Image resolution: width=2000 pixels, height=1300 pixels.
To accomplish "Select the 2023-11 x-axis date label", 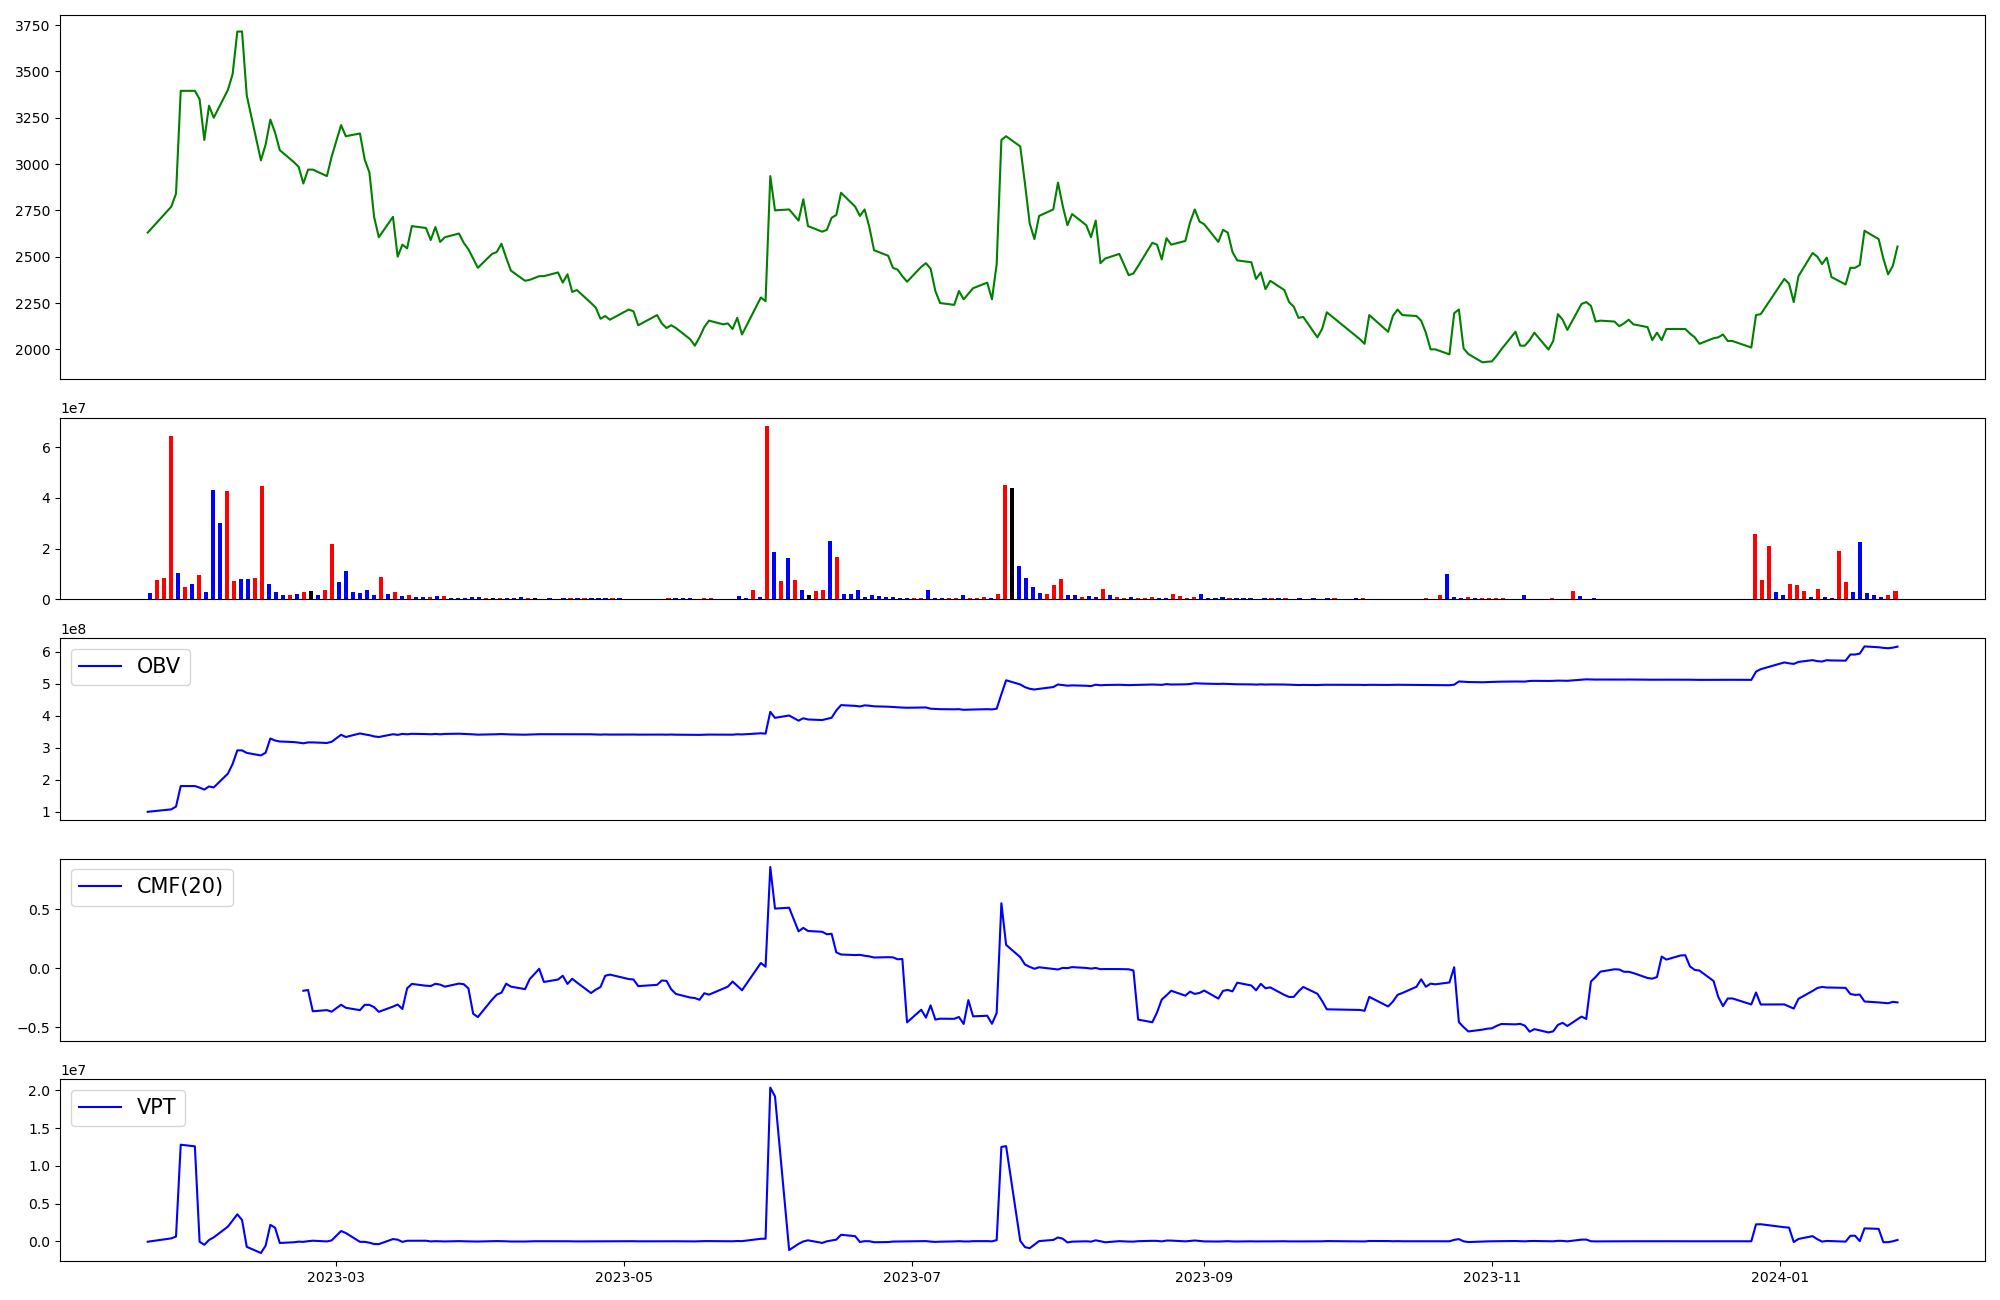I will coord(1492,1277).
